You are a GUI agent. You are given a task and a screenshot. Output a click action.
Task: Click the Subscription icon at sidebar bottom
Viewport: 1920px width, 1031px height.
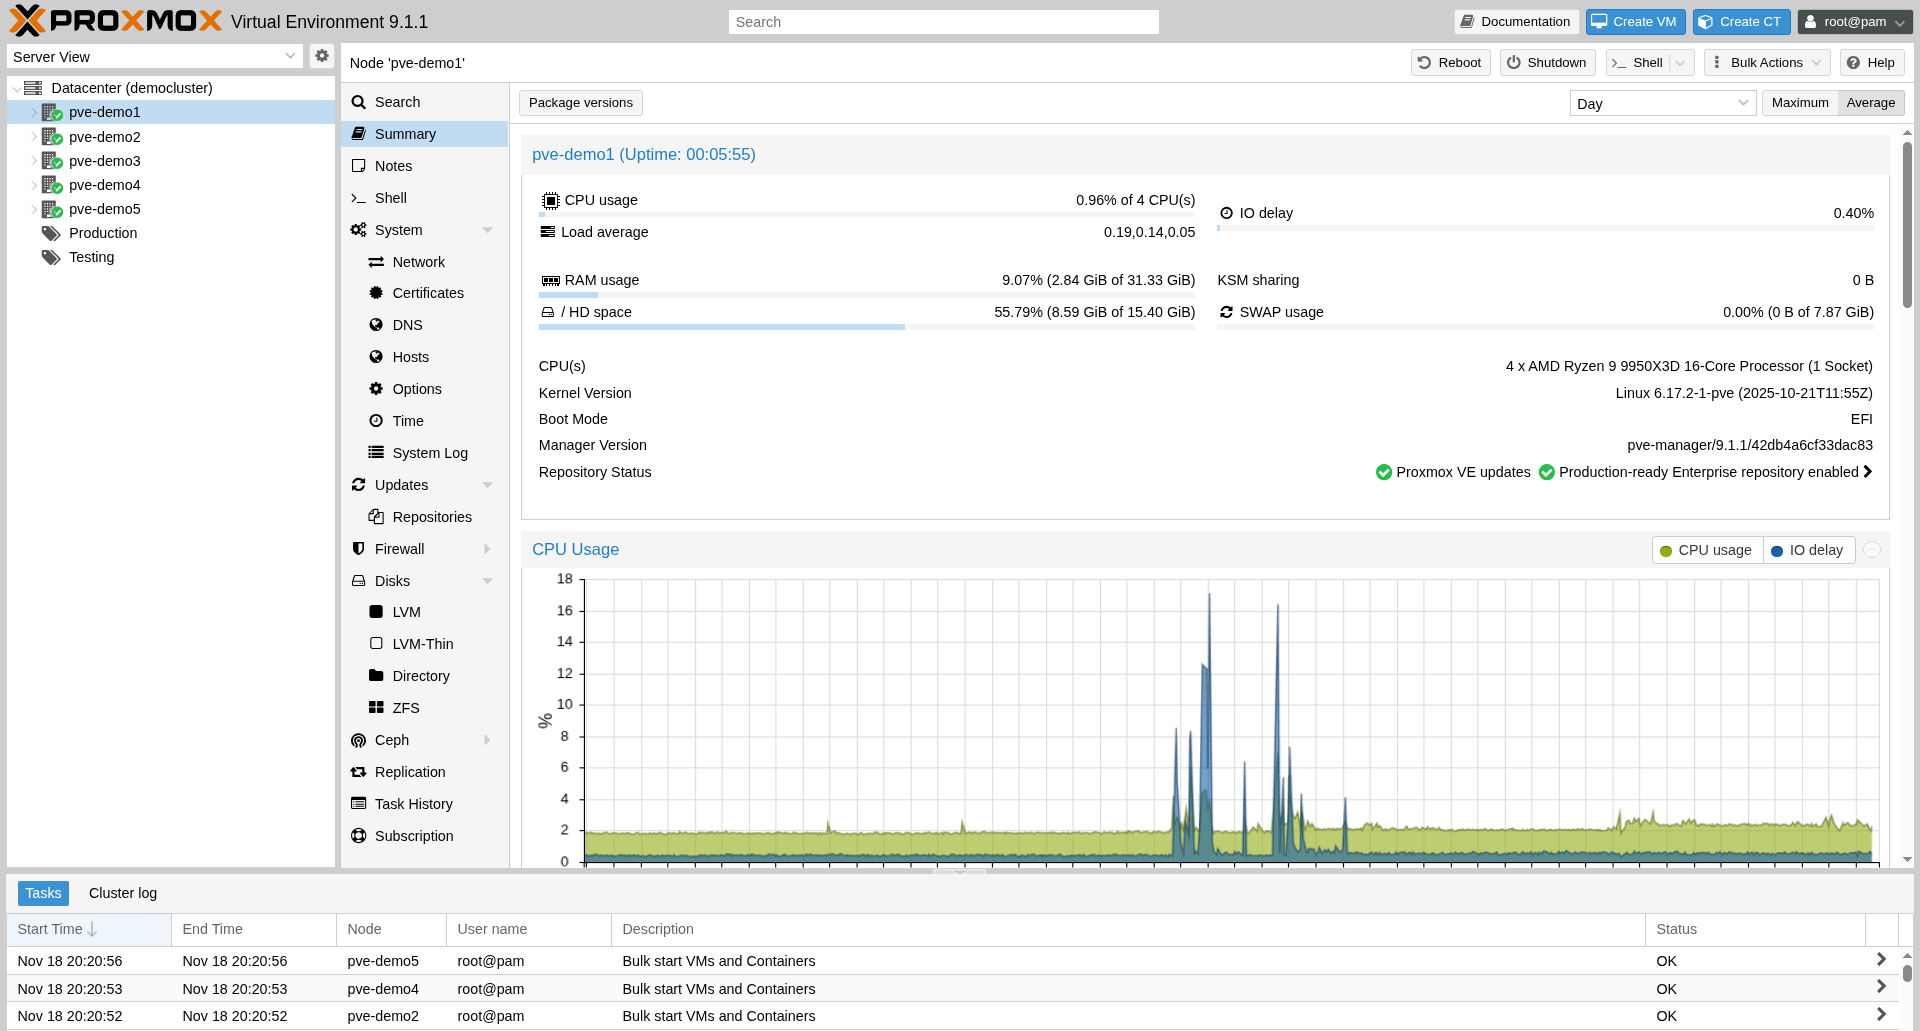click(x=358, y=835)
